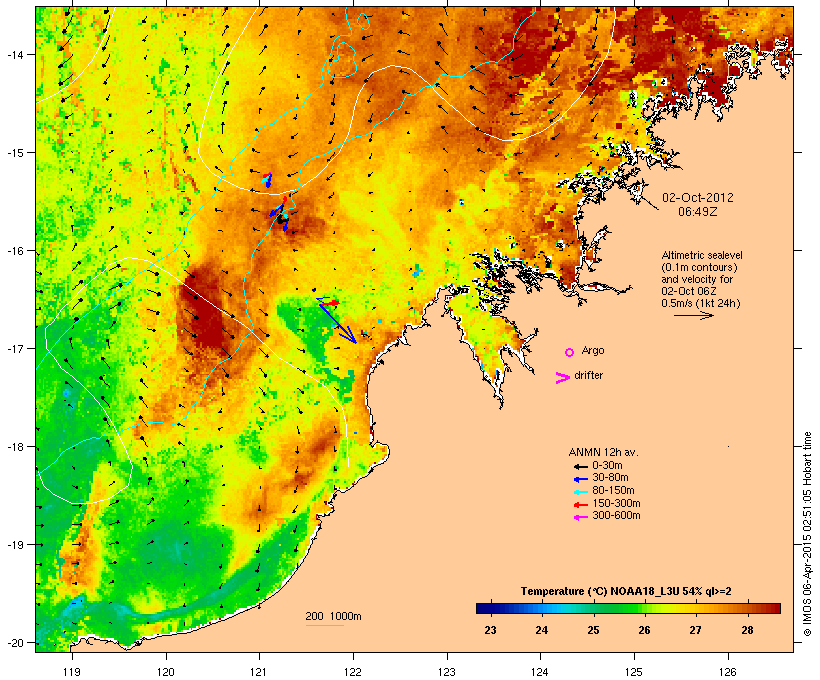Click the large blue mooring current arrow near 122E 17S
The width and height of the screenshot is (820, 680).
[x=338, y=322]
